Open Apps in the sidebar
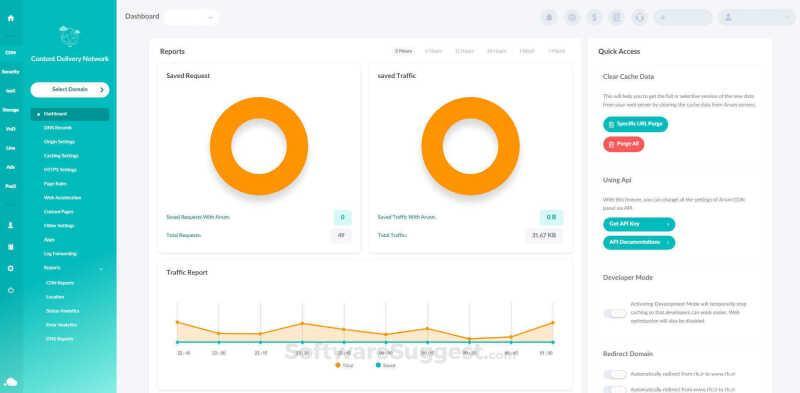Screen dimensions: 800x393 click(x=49, y=240)
